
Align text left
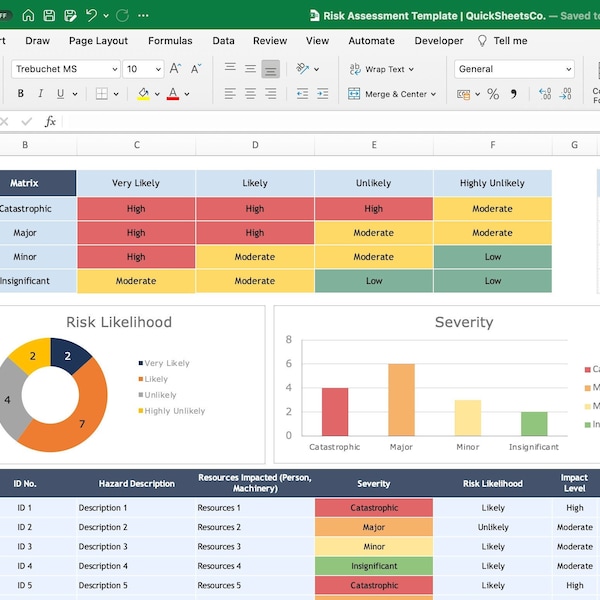tap(230, 93)
